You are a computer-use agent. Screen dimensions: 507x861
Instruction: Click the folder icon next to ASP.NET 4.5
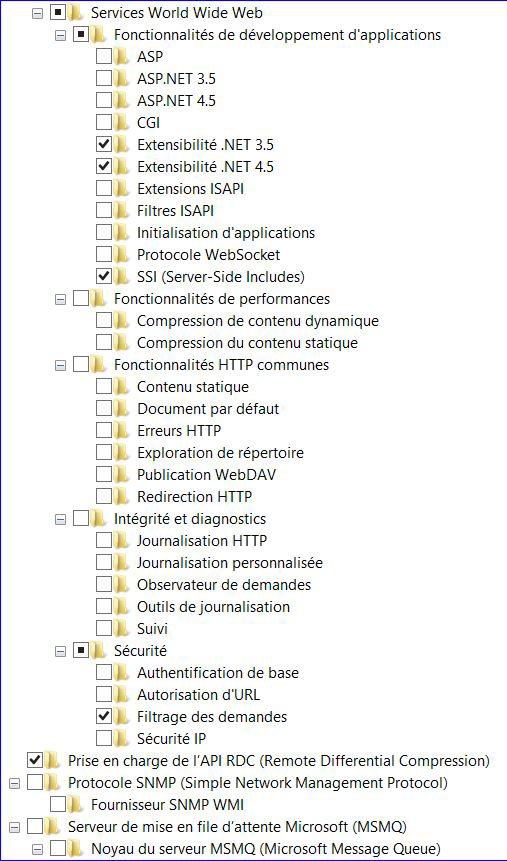point(121,101)
